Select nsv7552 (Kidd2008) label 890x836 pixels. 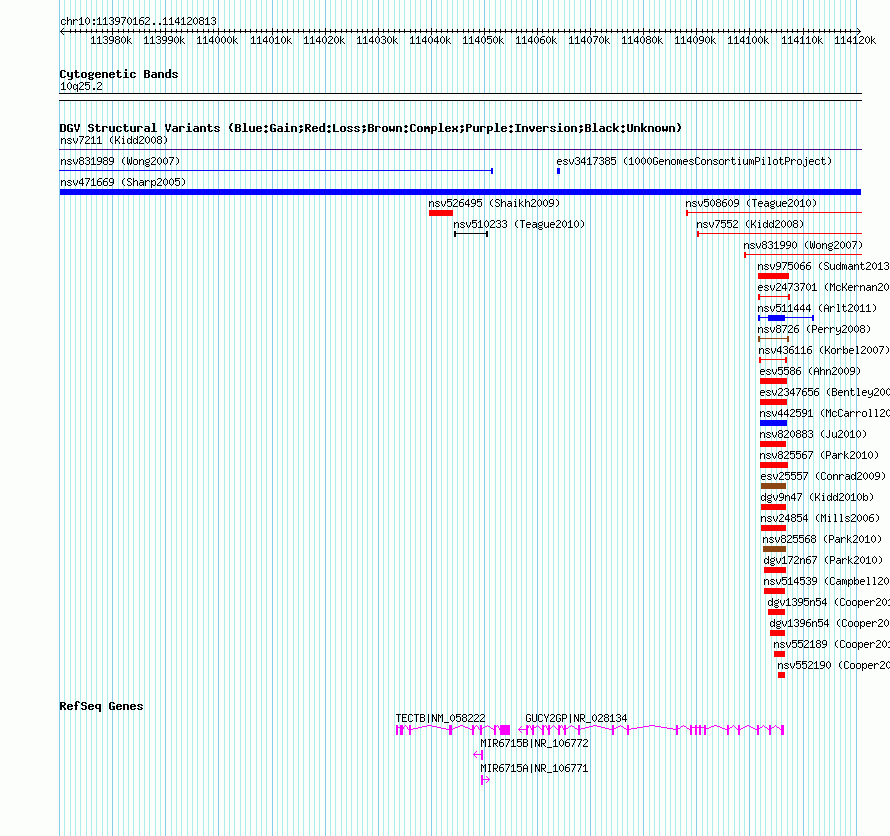[750, 224]
